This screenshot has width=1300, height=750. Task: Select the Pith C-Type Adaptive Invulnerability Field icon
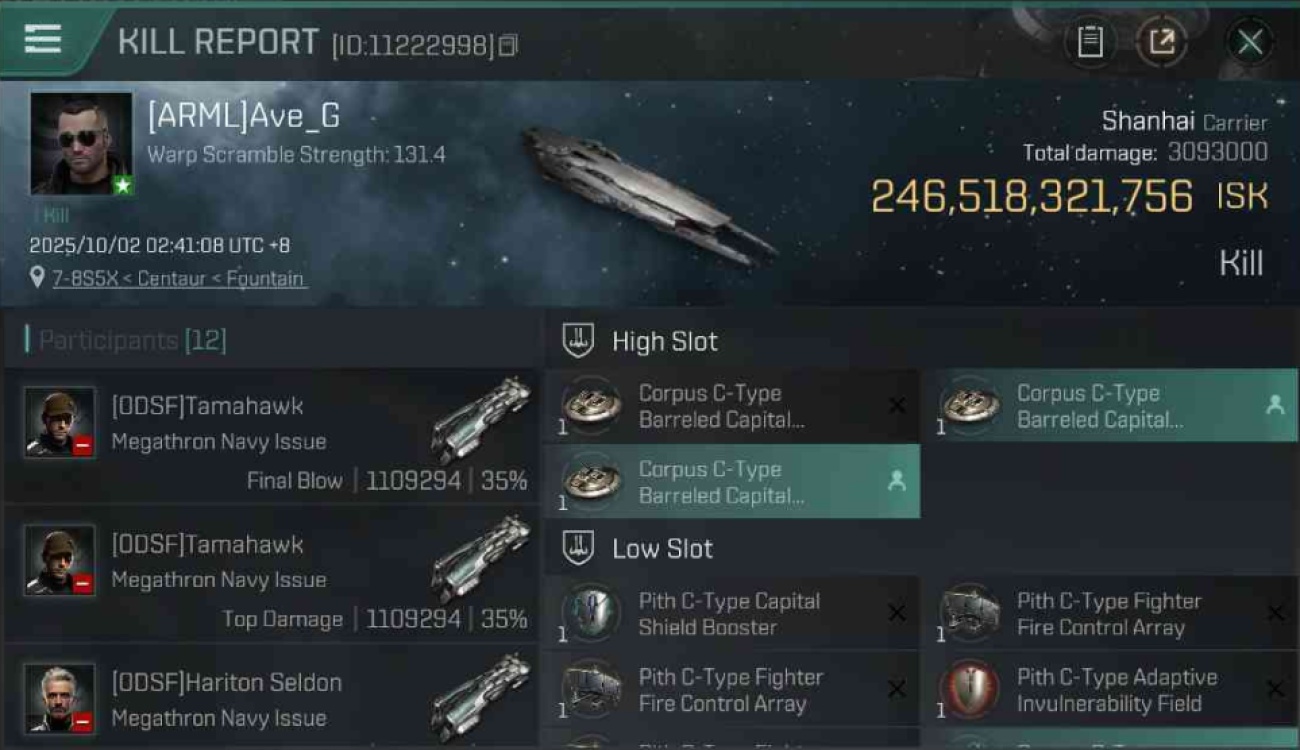coord(969,689)
